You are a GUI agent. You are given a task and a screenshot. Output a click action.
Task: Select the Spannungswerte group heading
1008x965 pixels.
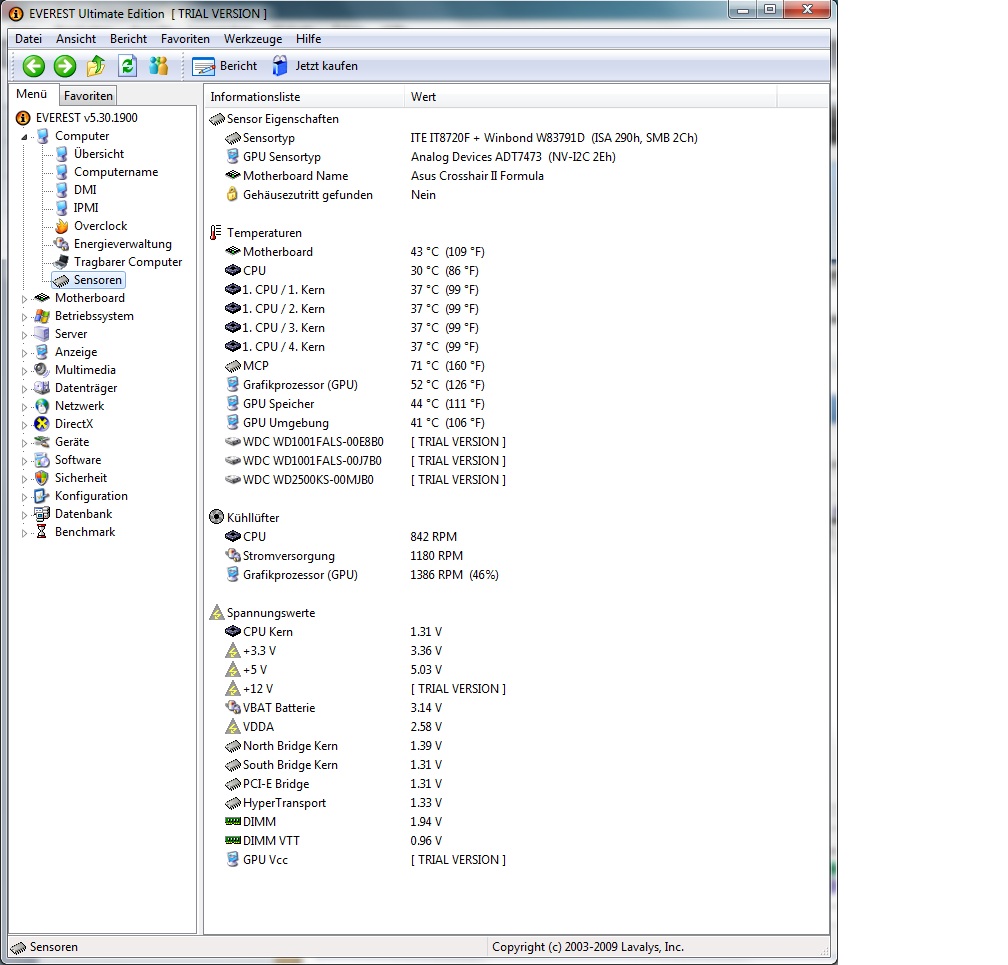(x=262, y=613)
